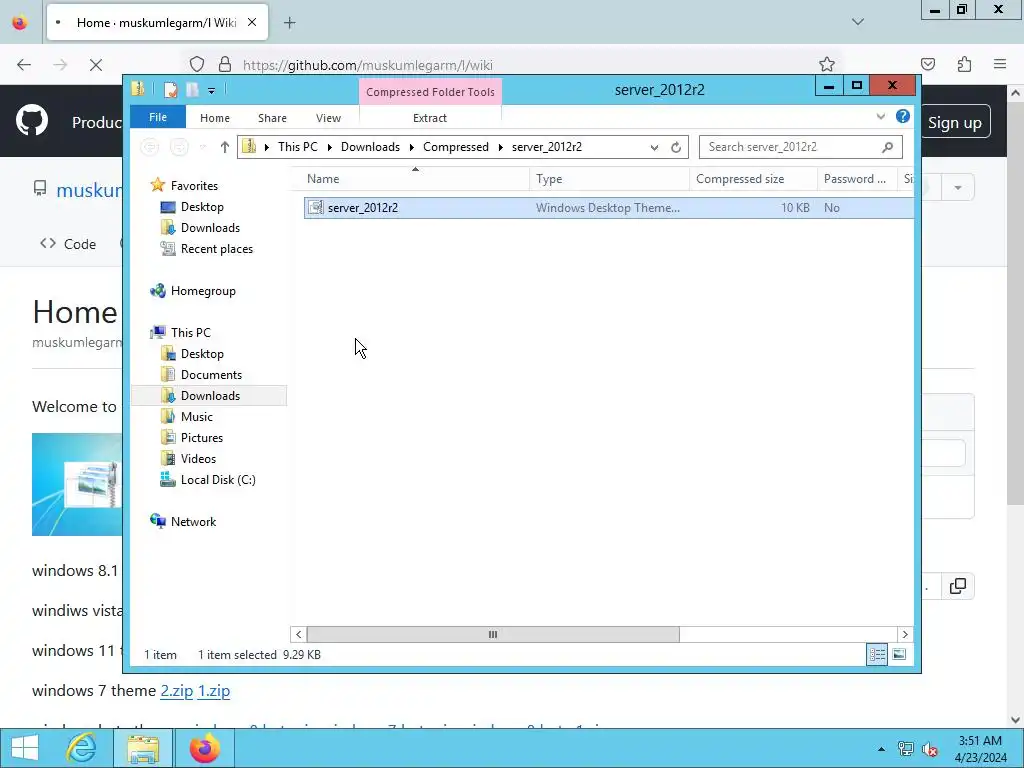Click the GitHub Sign up button
Viewport: 1024px width, 768px height.
tap(954, 123)
